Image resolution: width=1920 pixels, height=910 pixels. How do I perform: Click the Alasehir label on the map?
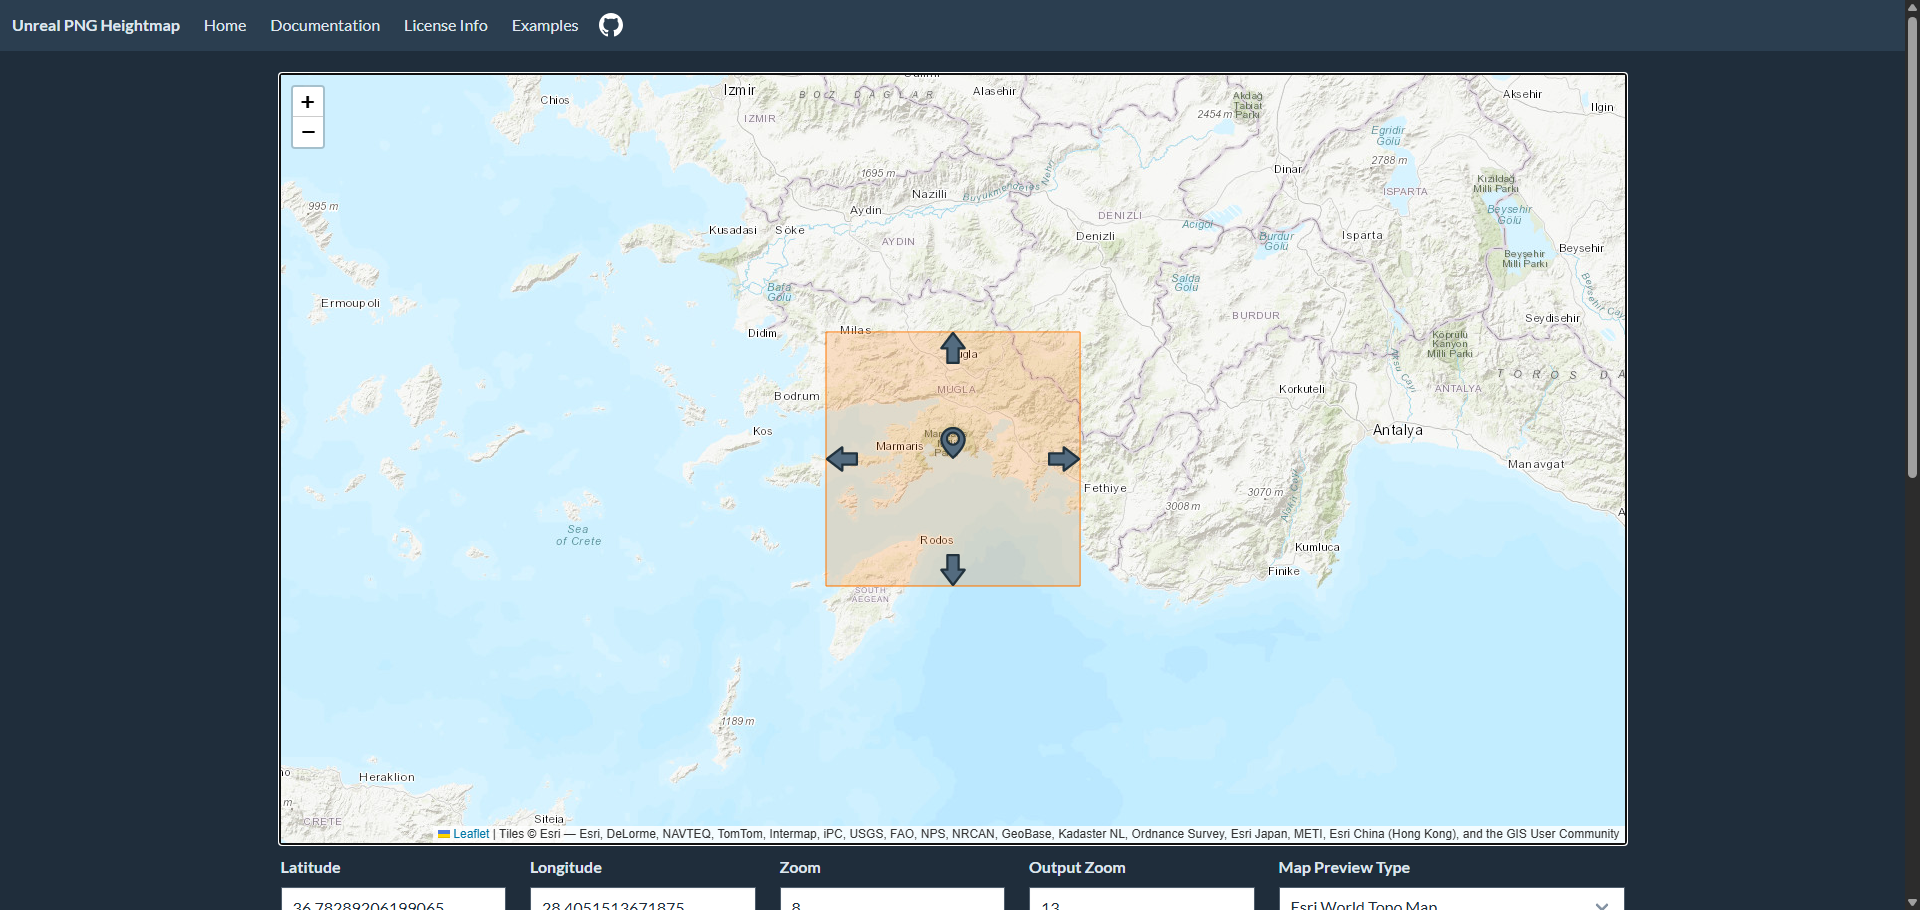[x=994, y=91]
